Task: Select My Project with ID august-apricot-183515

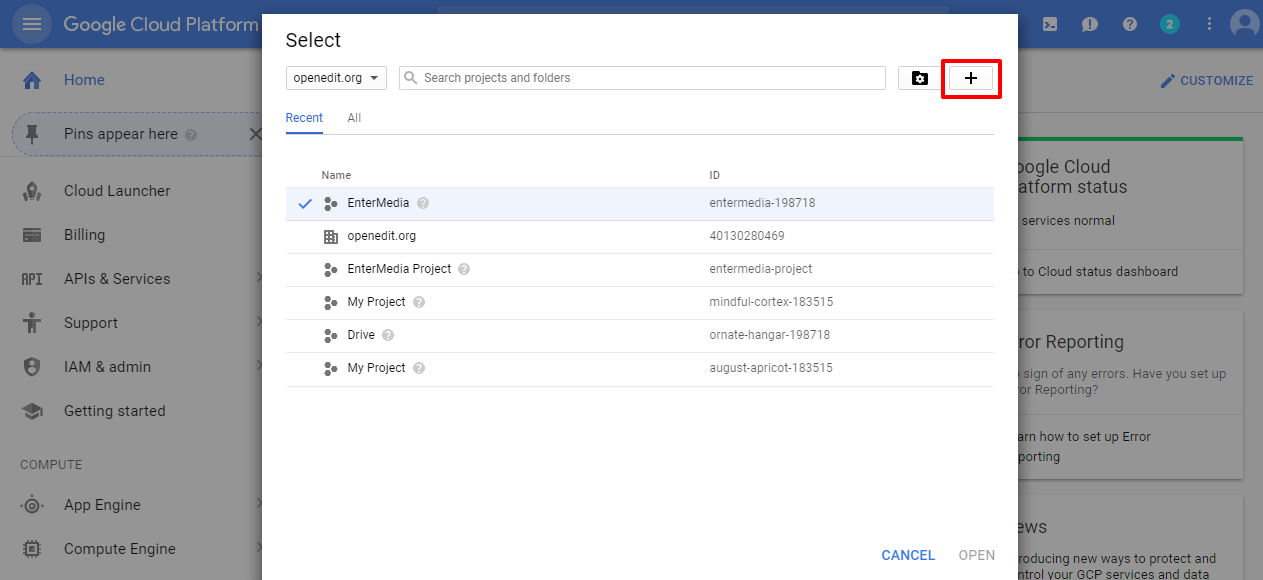Action: pyautogui.click(x=640, y=369)
